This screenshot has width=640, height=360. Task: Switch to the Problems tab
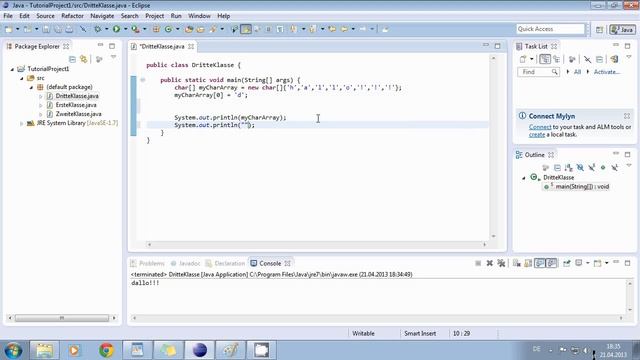tap(147, 263)
